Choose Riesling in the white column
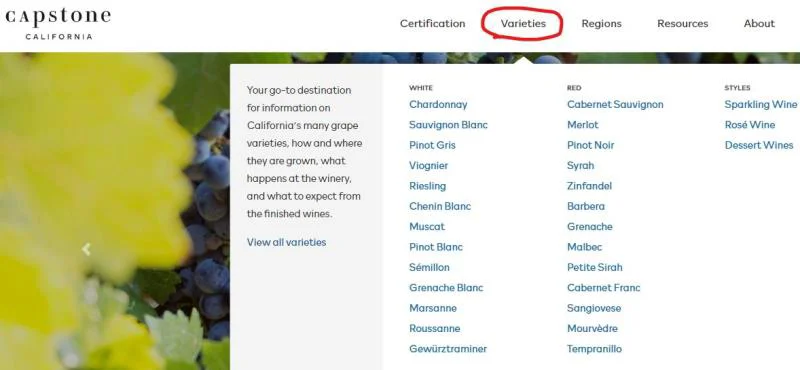The height and width of the screenshot is (370, 800). click(428, 186)
